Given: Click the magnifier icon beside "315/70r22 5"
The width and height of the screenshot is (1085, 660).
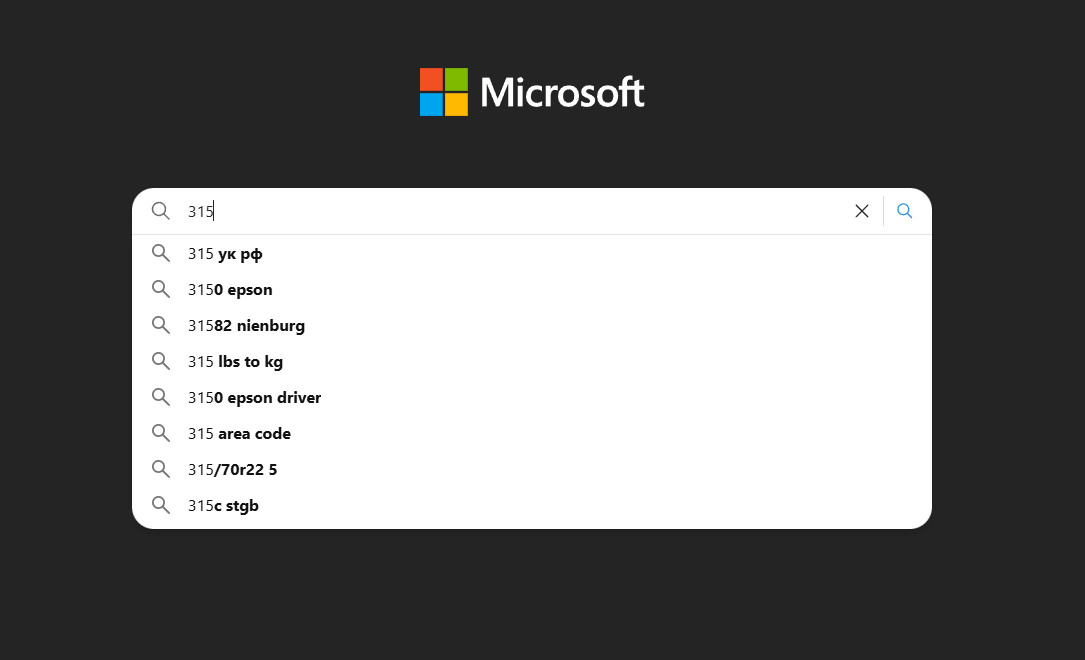Looking at the screenshot, I should point(161,470).
